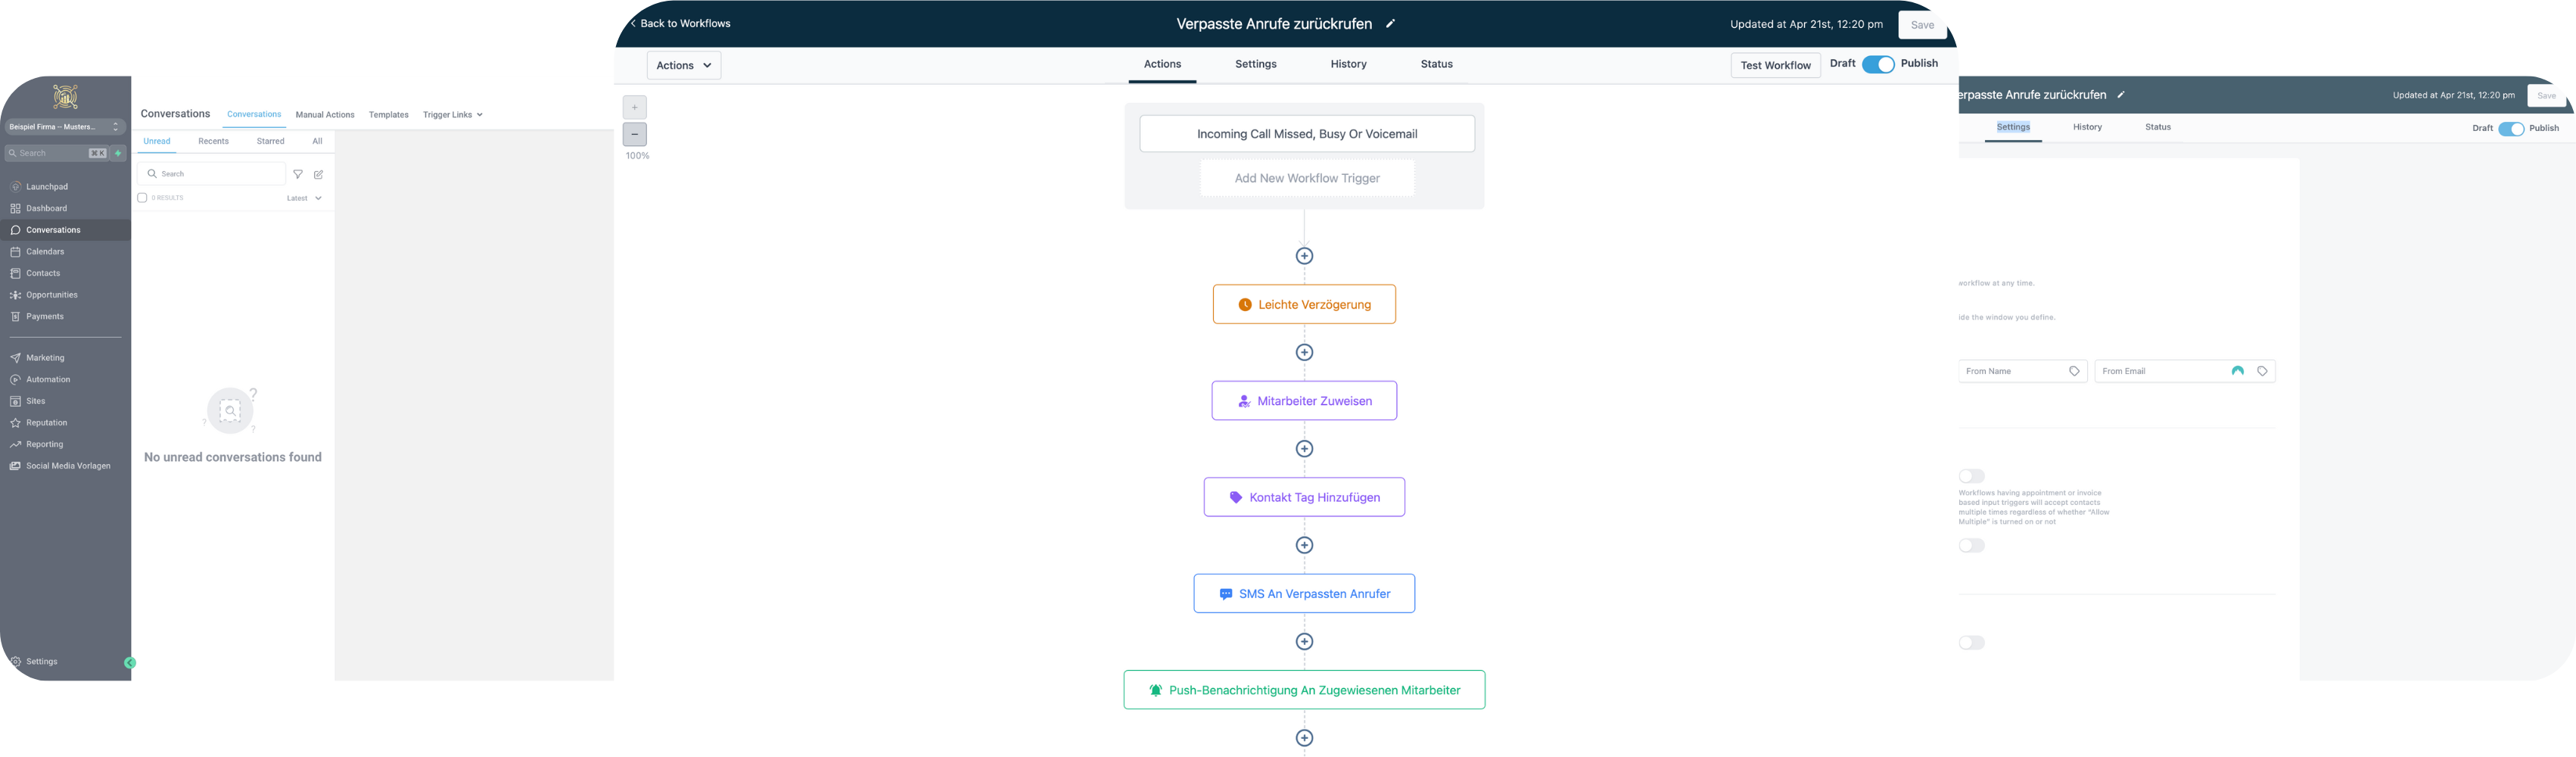
Task: Select the Starred conversations tab
Action: [x=270, y=141]
